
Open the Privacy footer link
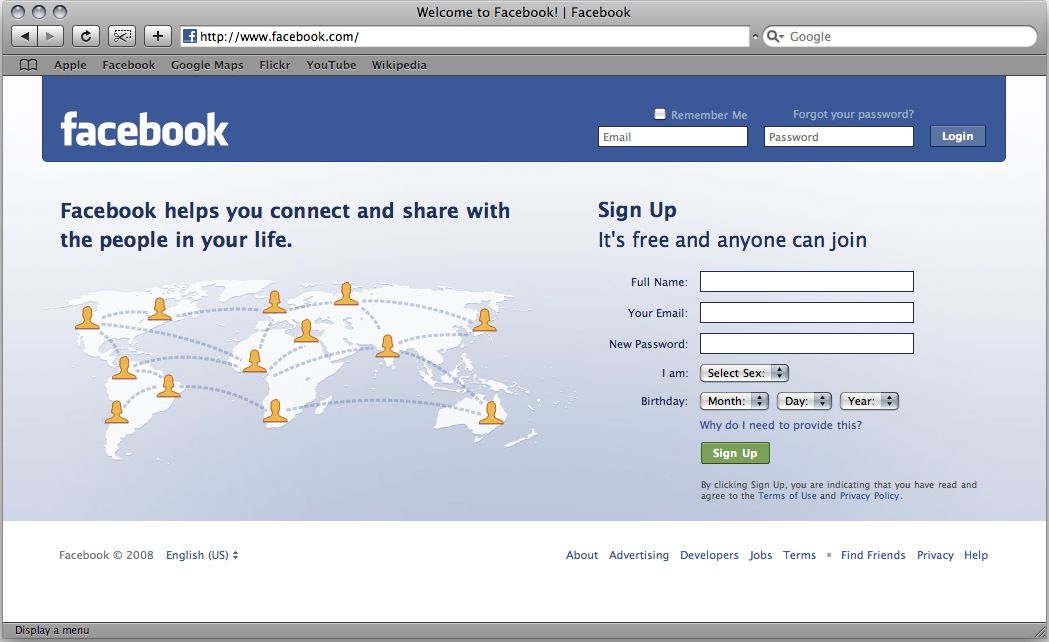[x=935, y=555]
